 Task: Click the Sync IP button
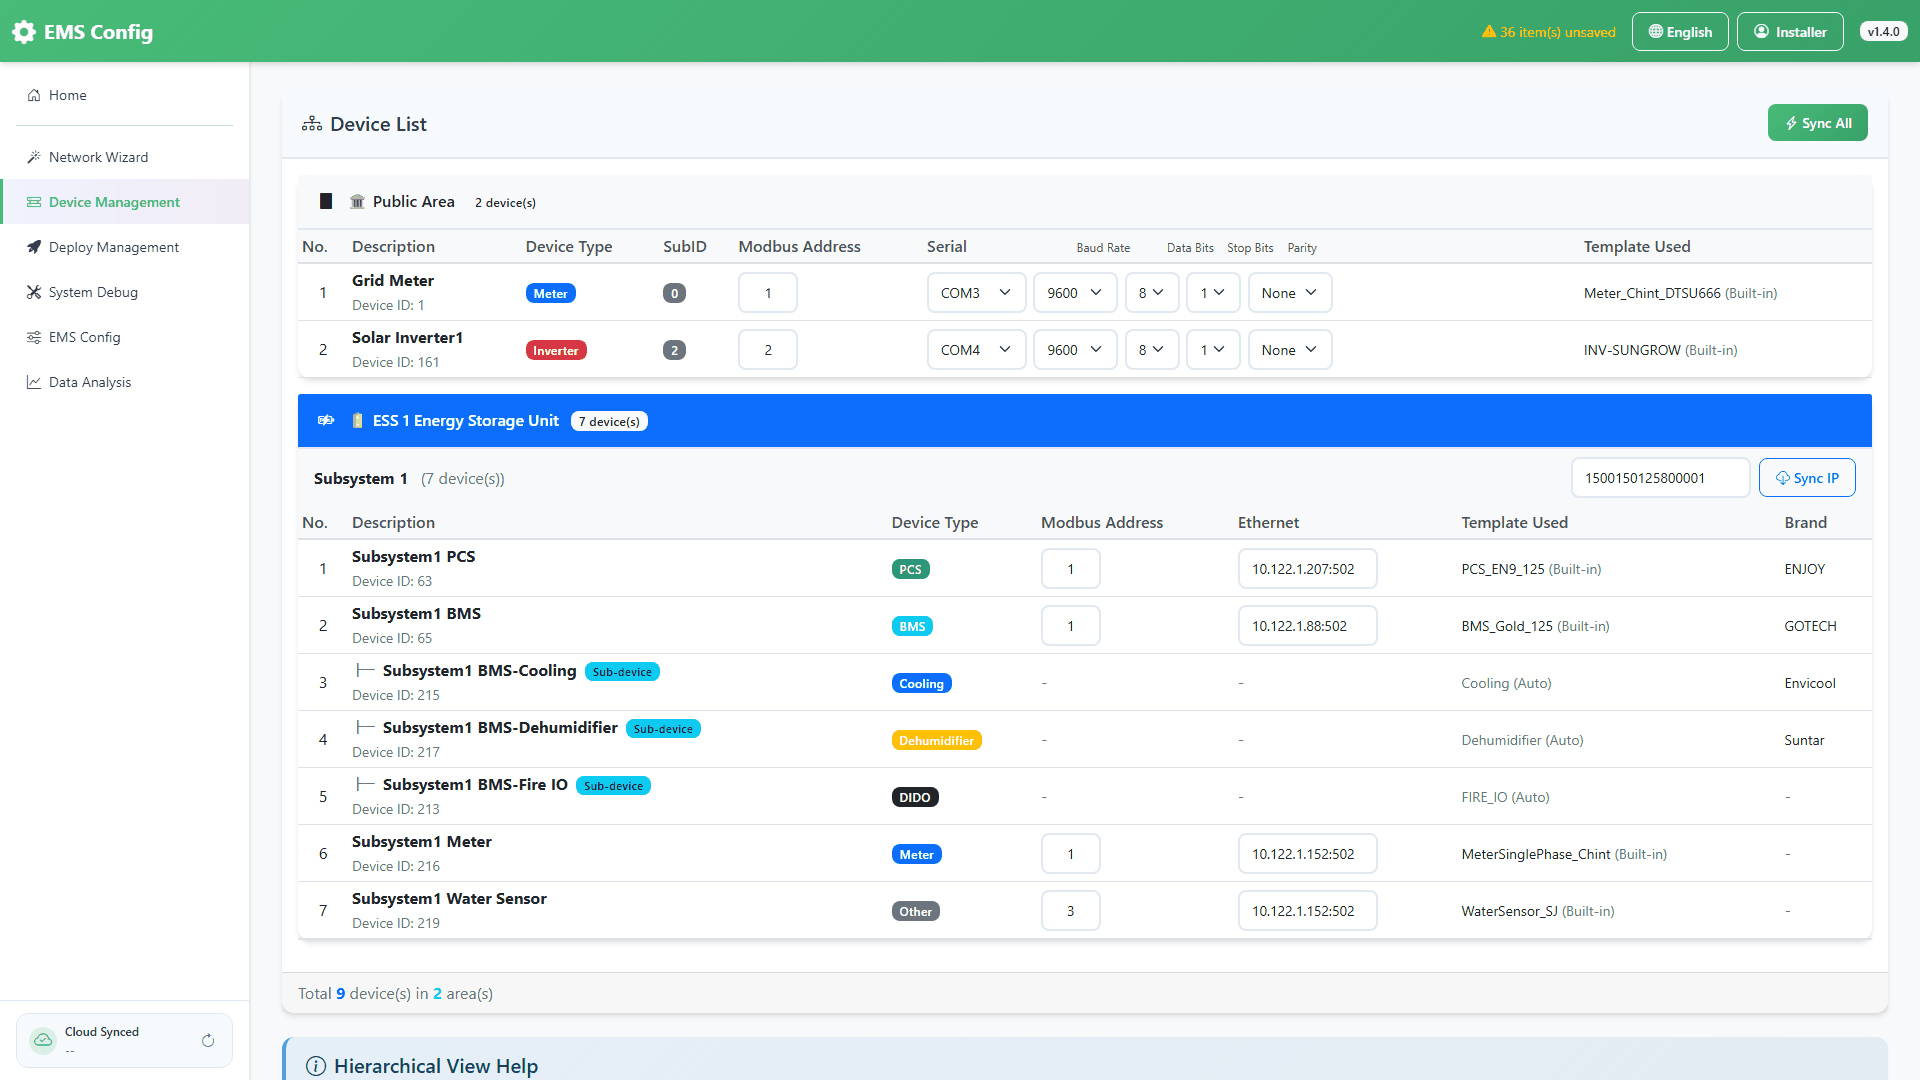click(1807, 478)
